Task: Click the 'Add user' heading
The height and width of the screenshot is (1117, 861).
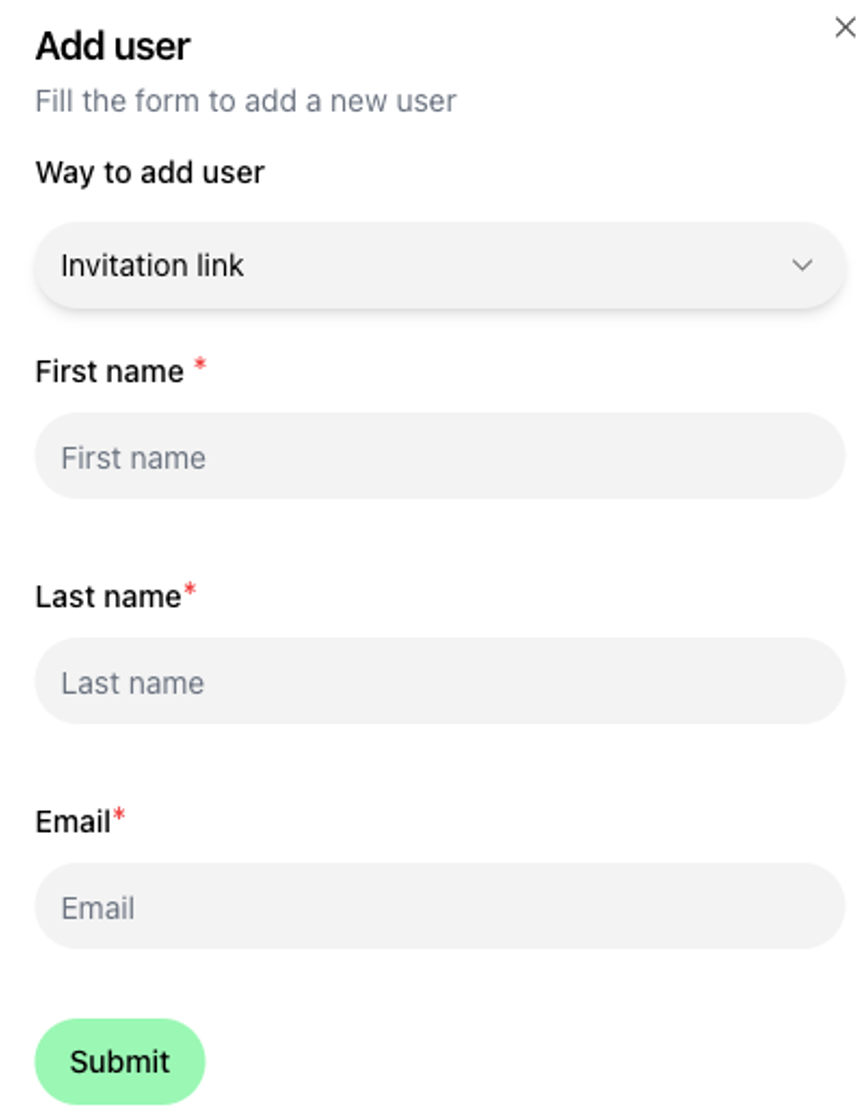Action: 113,46
